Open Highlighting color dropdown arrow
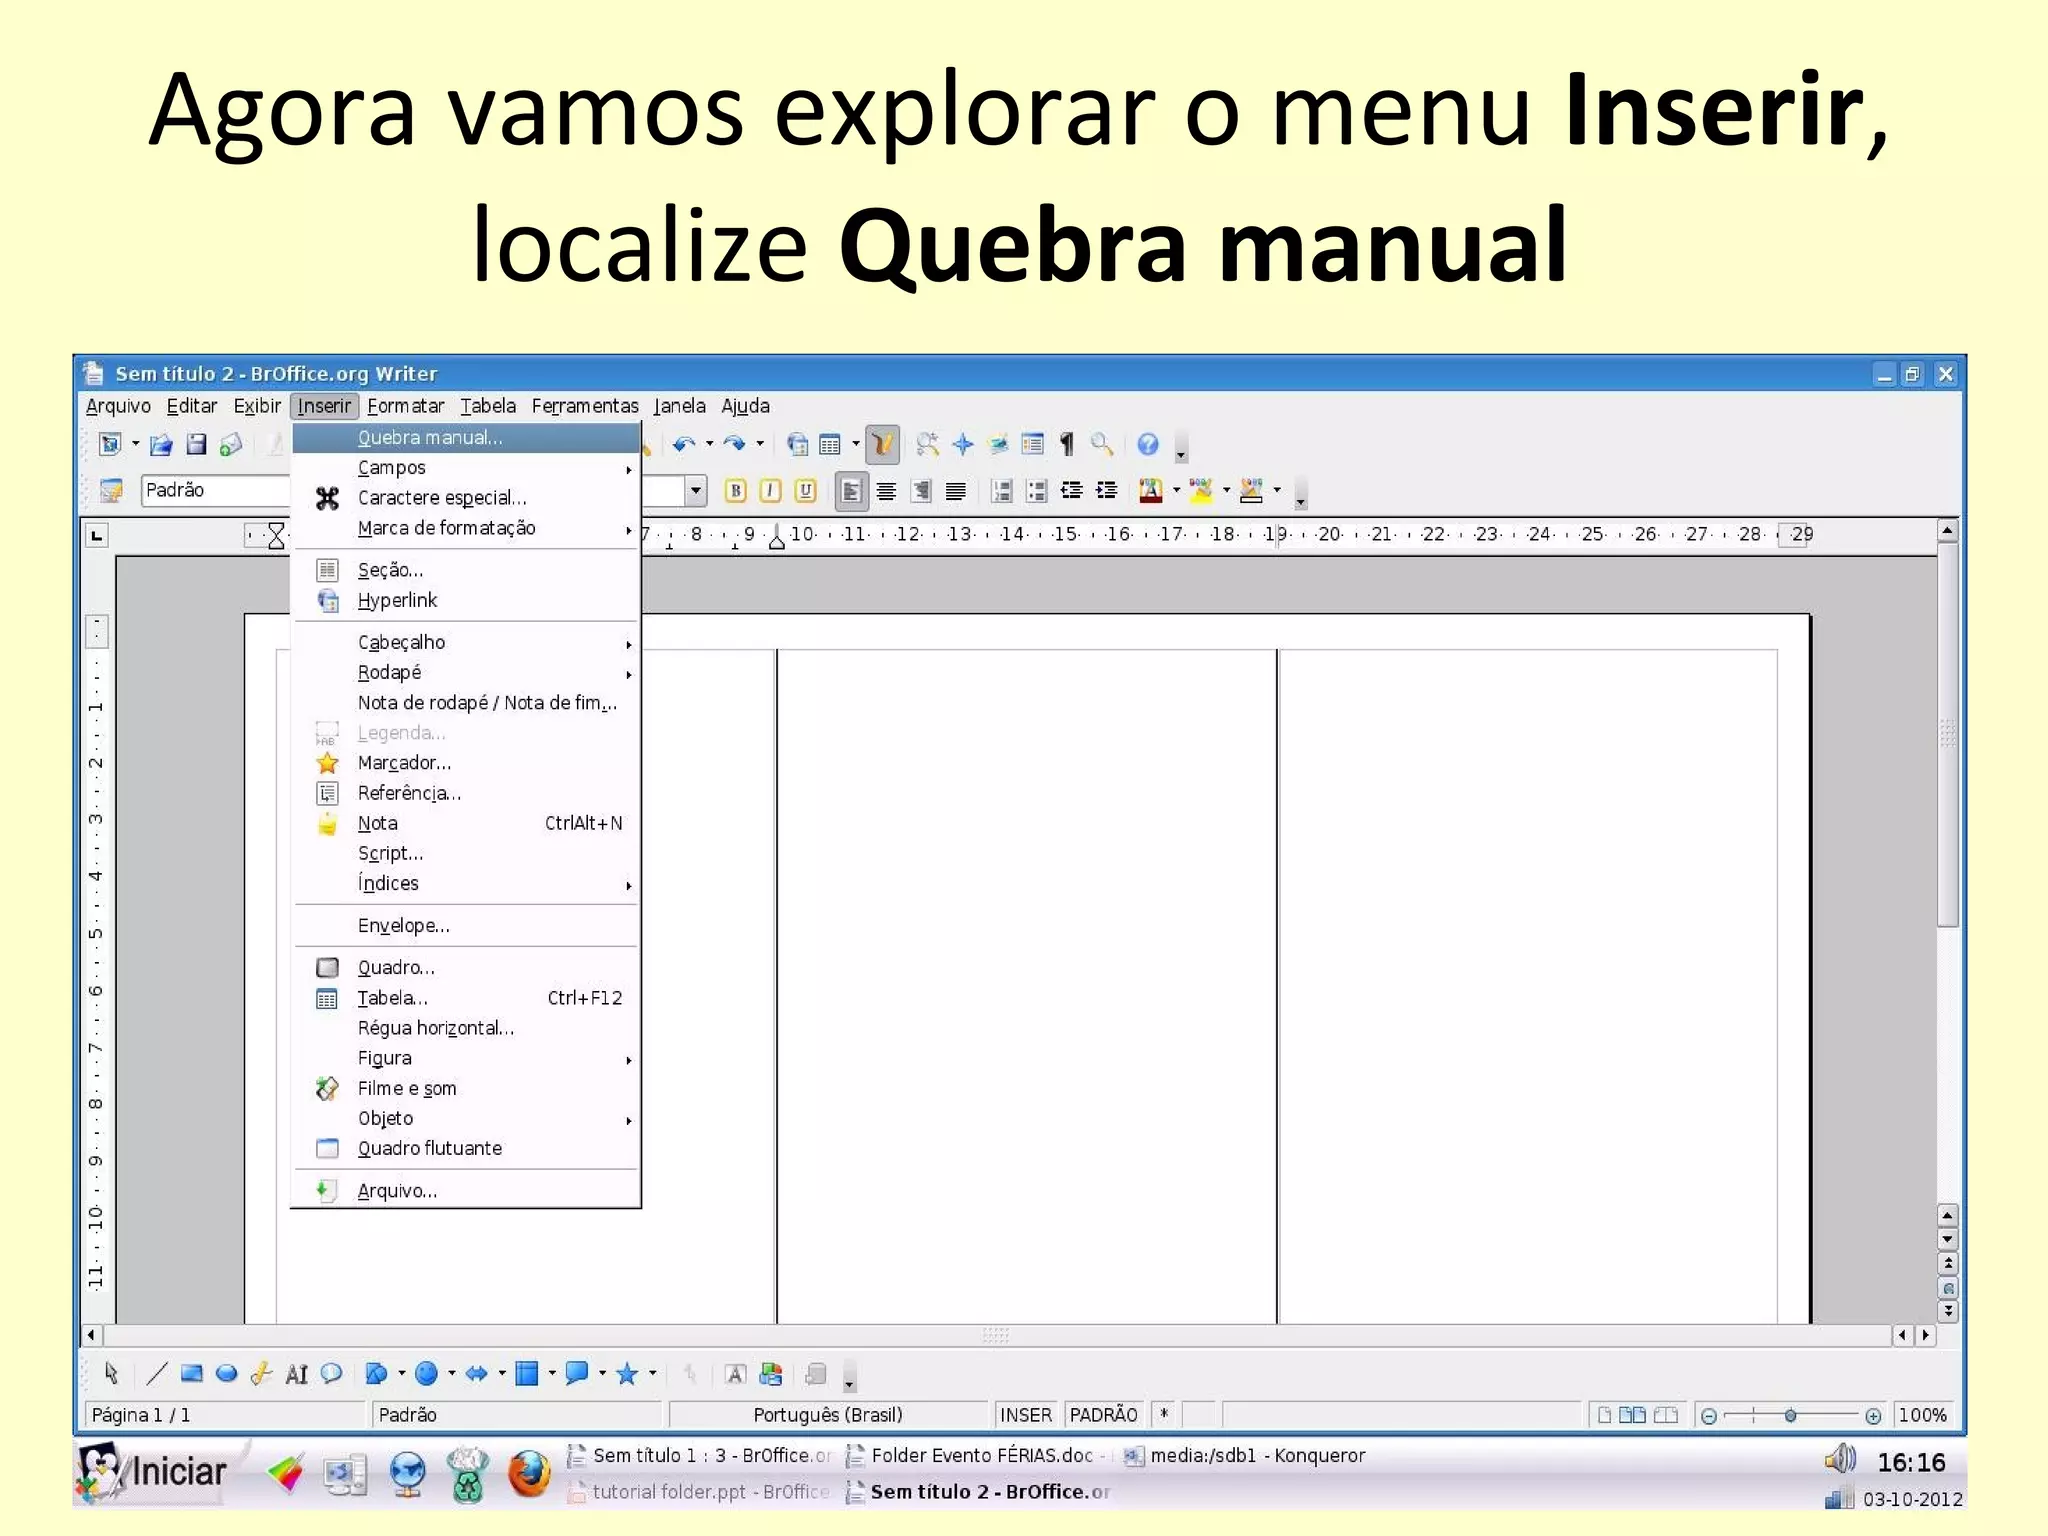Viewport: 2048px width, 1536px height. (x=1226, y=490)
